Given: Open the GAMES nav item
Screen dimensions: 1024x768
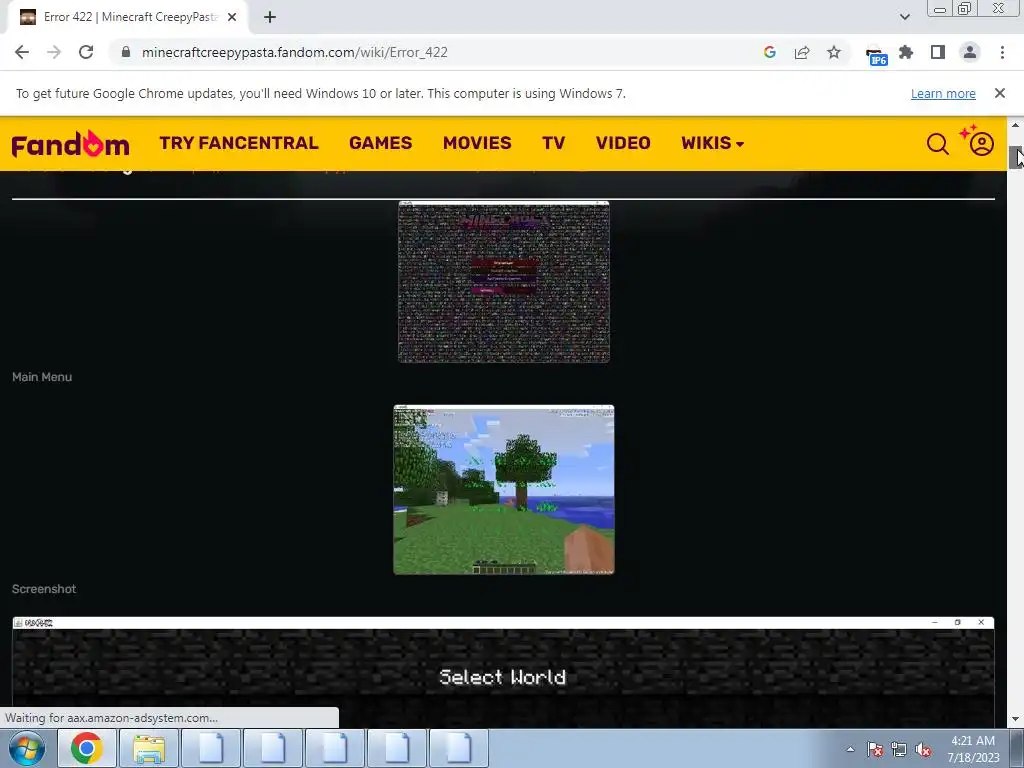Looking at the screenshot, I should (381, 143).
